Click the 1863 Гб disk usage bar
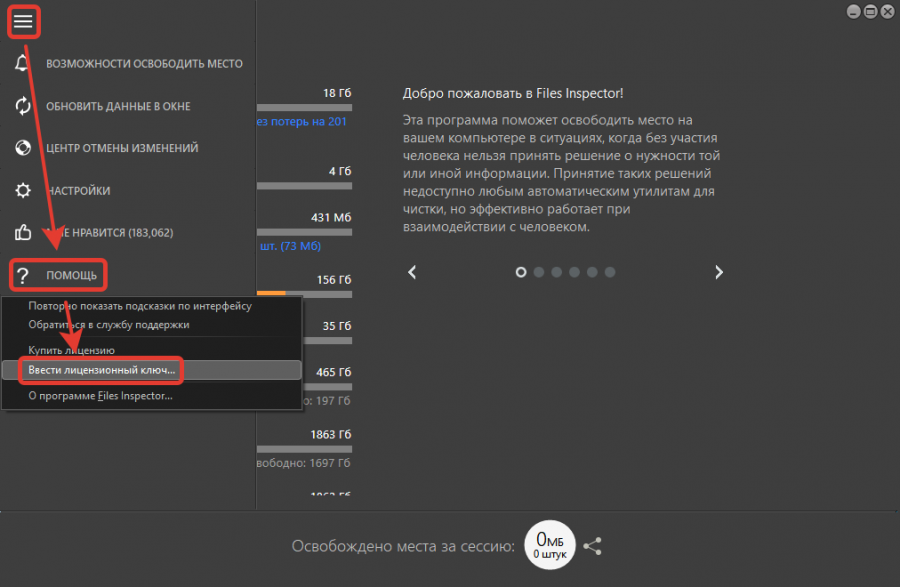Viewport: 900px width, 587px height. [304, 449]
